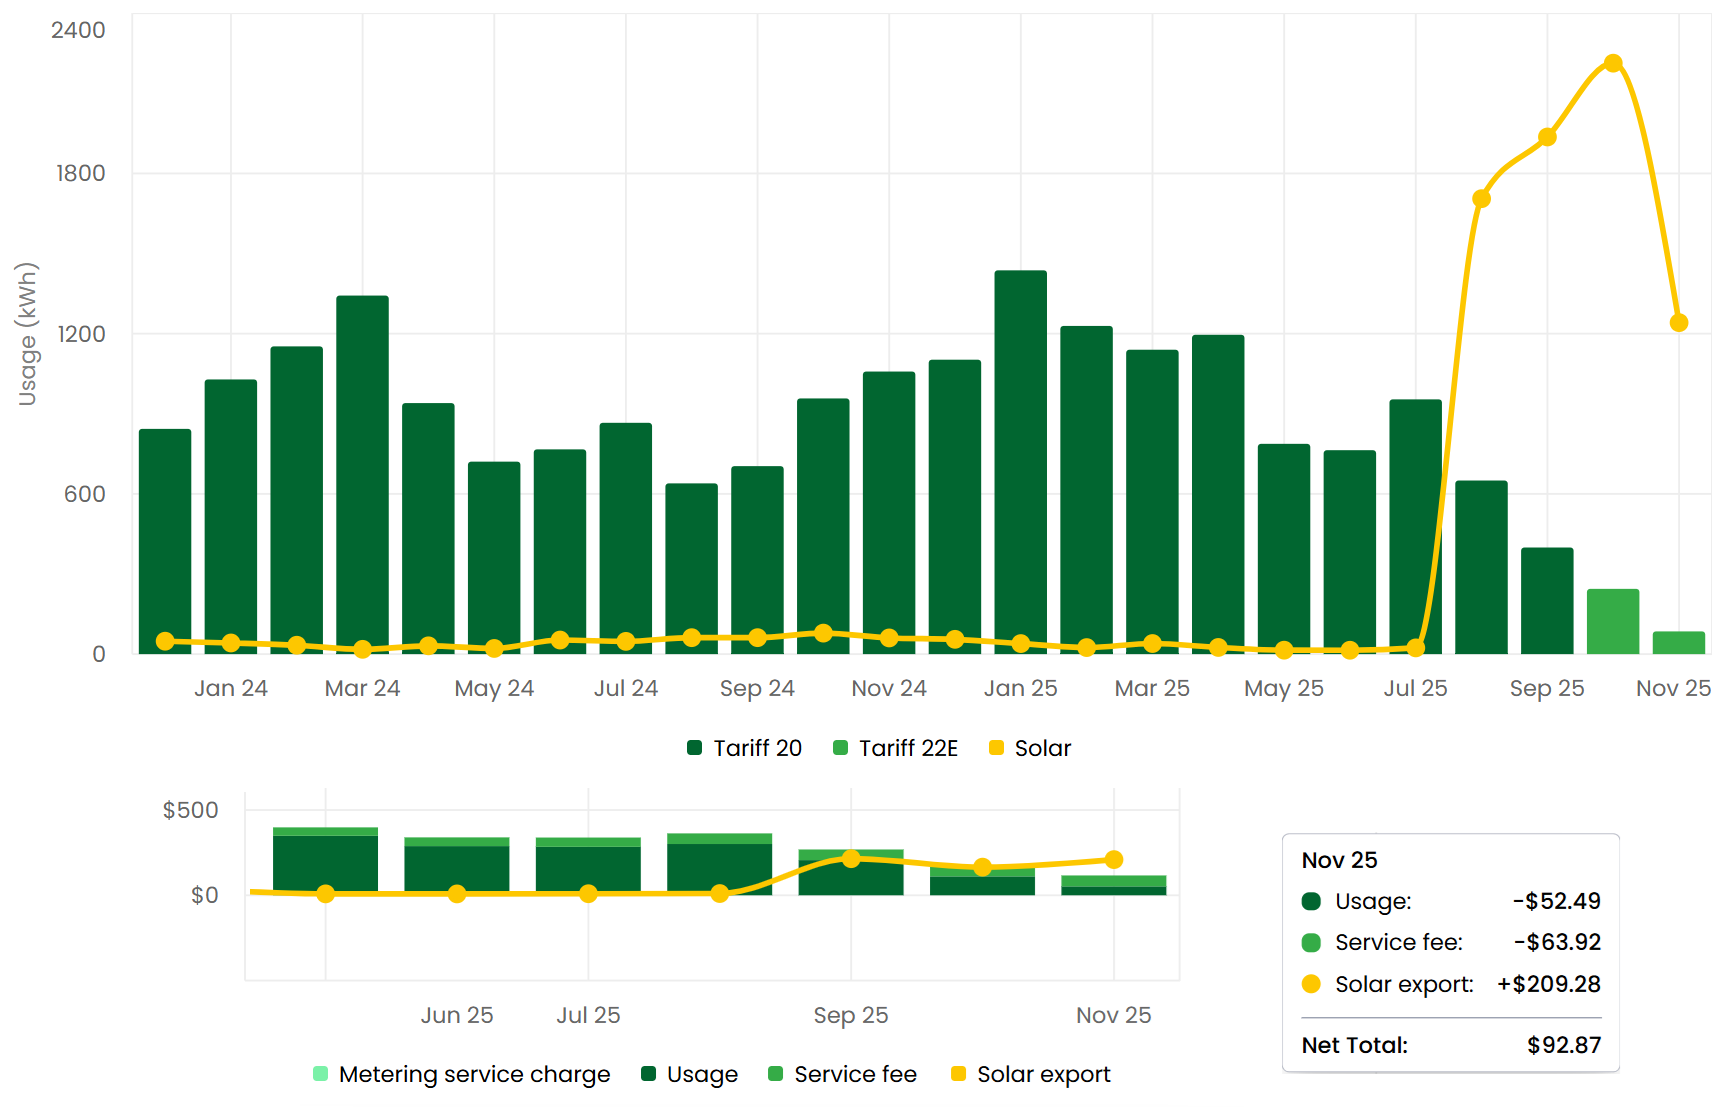Image resolution: width=1722 pixels, height=1107 pixels.
Task: Click the light green Tariff 22E legend swatch
Action: pyautogui.click(x=841, y=748)
